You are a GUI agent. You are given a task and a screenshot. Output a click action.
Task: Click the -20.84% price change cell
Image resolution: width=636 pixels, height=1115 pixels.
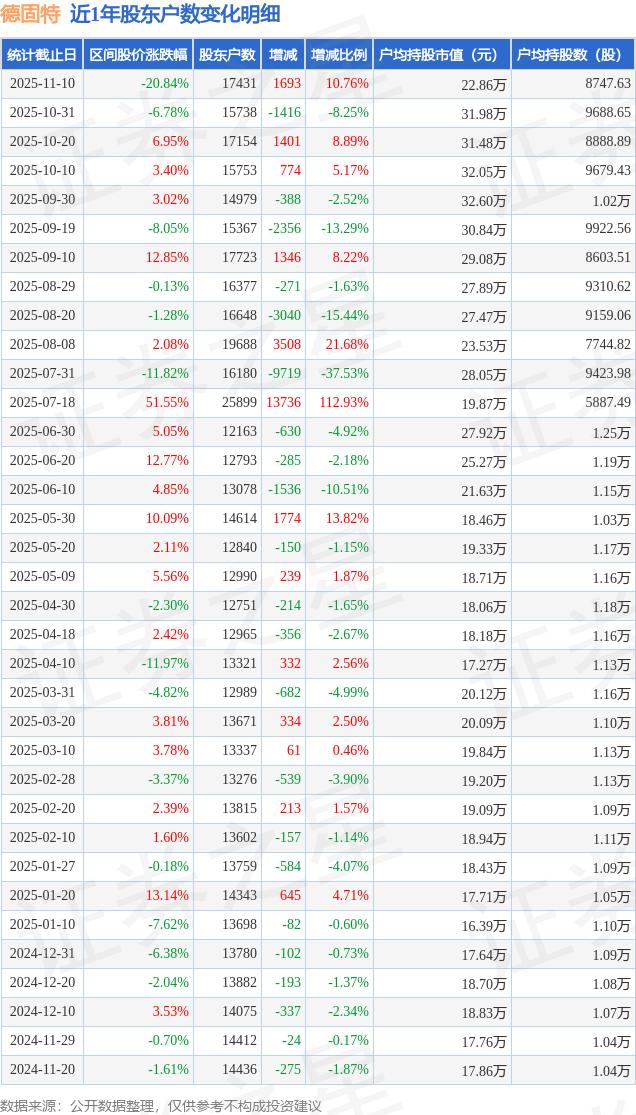pos(165,84)
